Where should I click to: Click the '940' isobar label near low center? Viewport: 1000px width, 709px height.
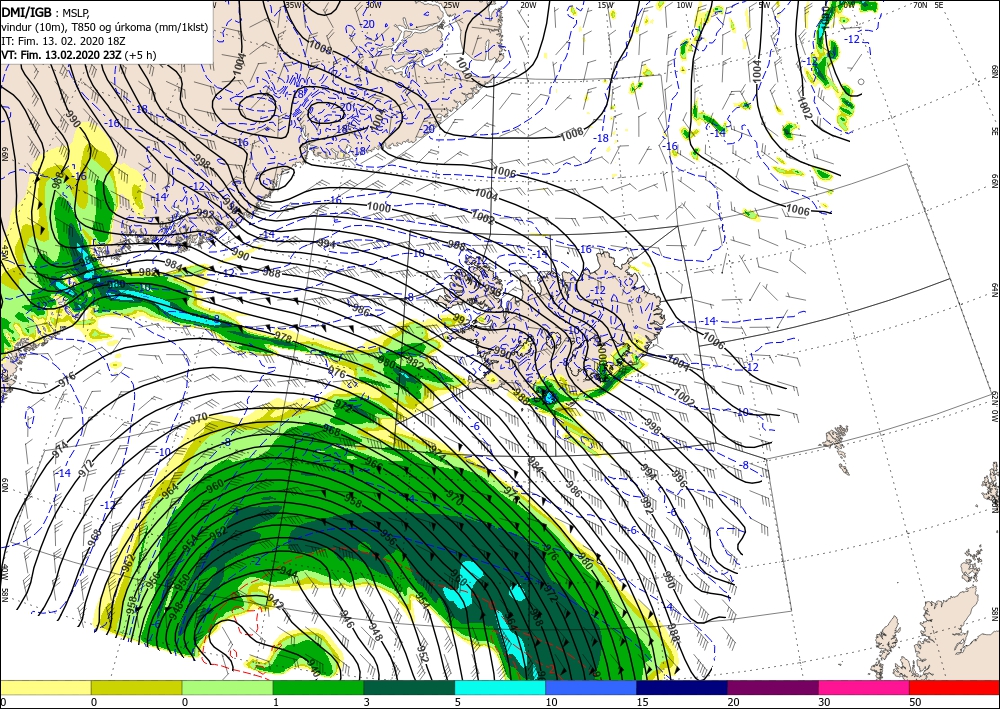(x=313, y=668)
